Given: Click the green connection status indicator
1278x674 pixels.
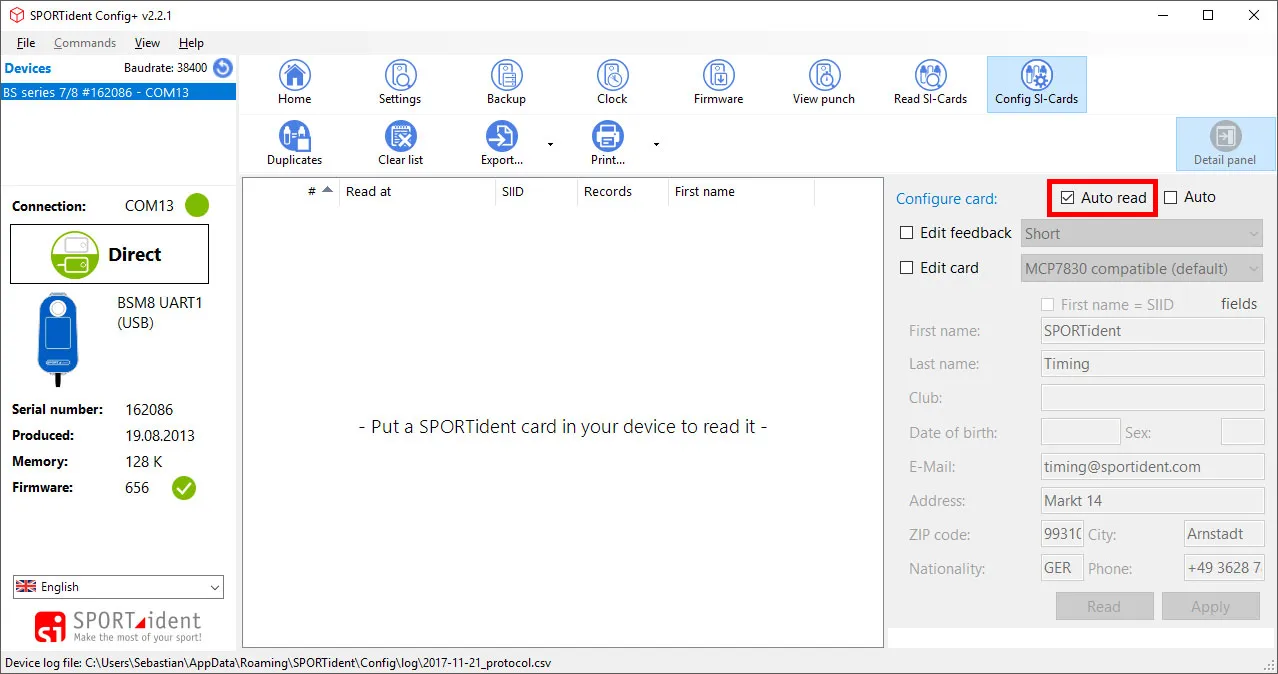Looking at the screenshot, I should (x=197, y=206).
